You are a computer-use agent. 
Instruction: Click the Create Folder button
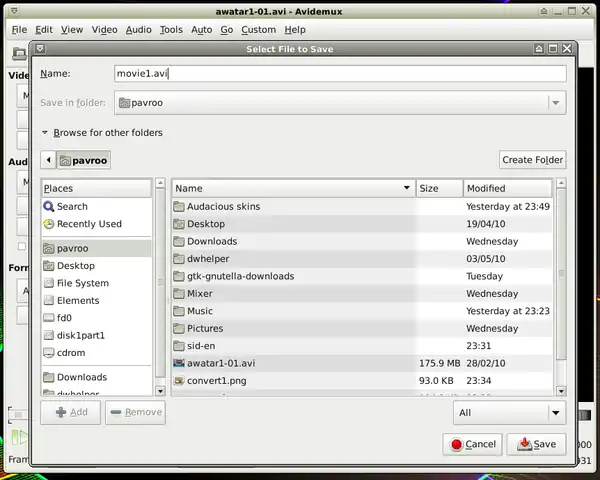point(532,160)
